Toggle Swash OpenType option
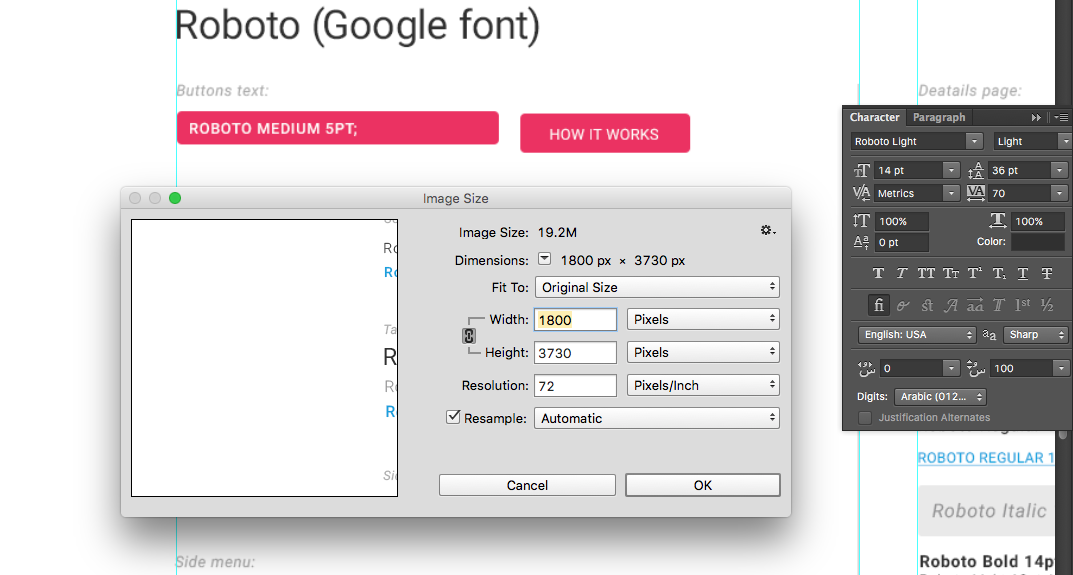 coord(951,305)
